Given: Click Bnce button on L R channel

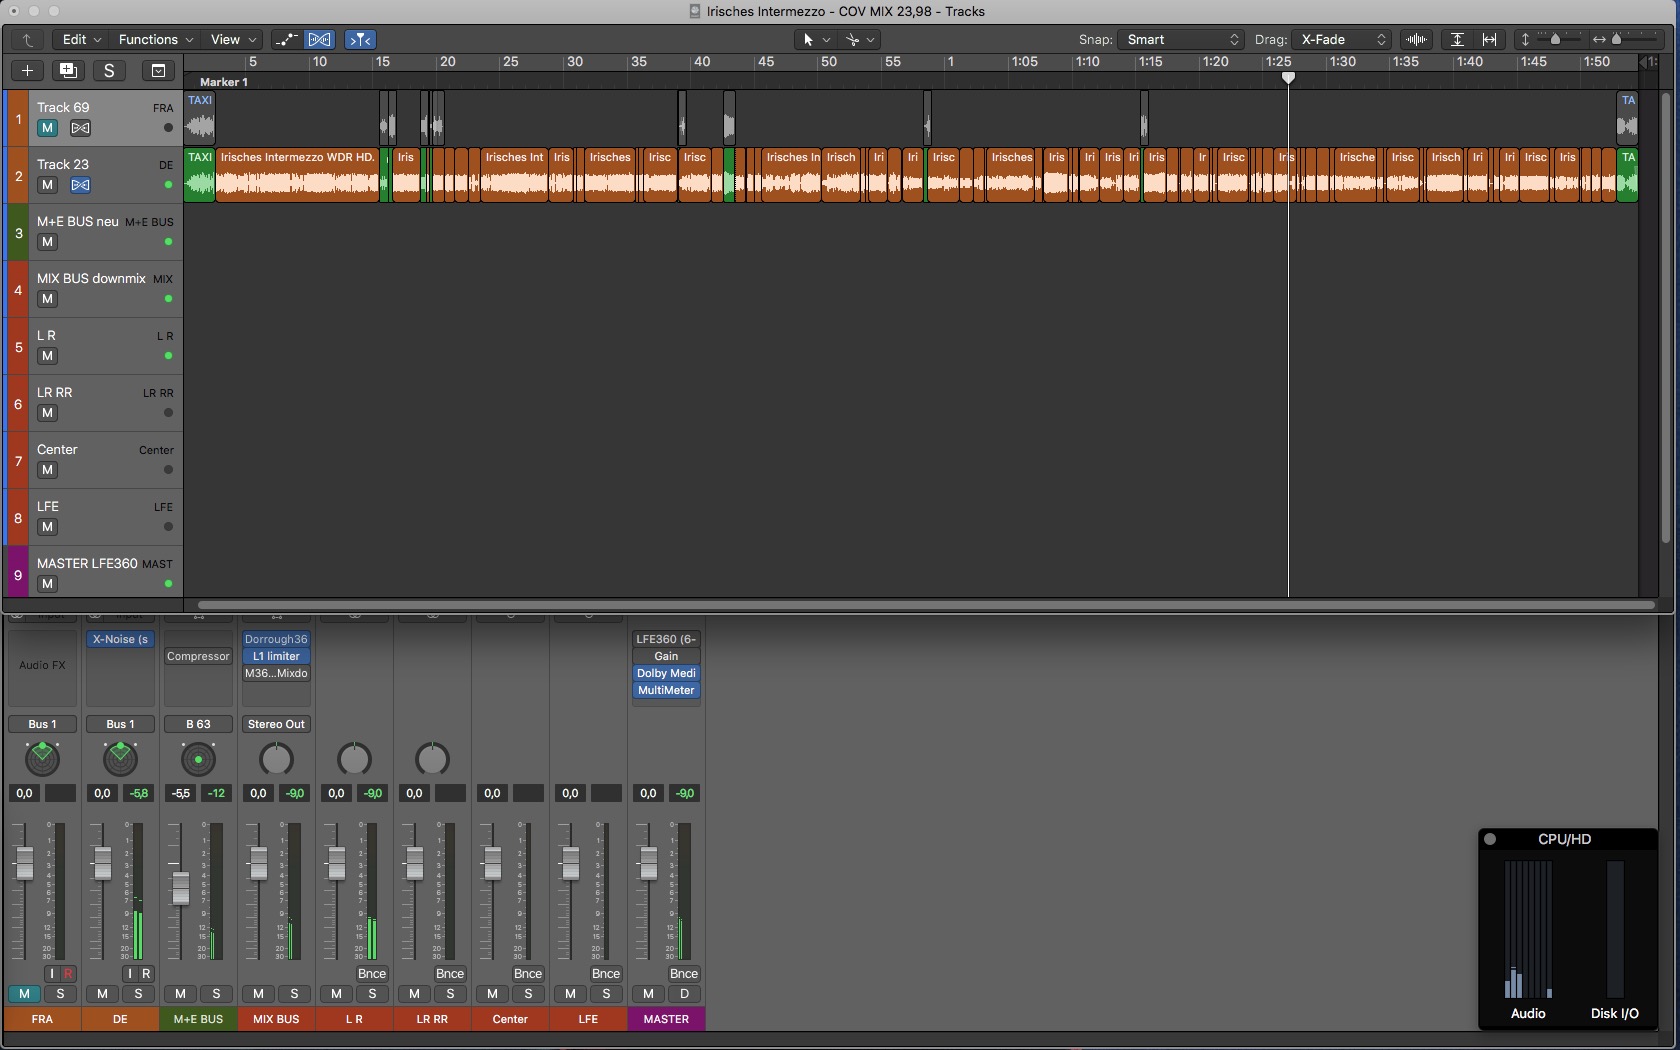Looking at the screenshot, I should [372, 974].
